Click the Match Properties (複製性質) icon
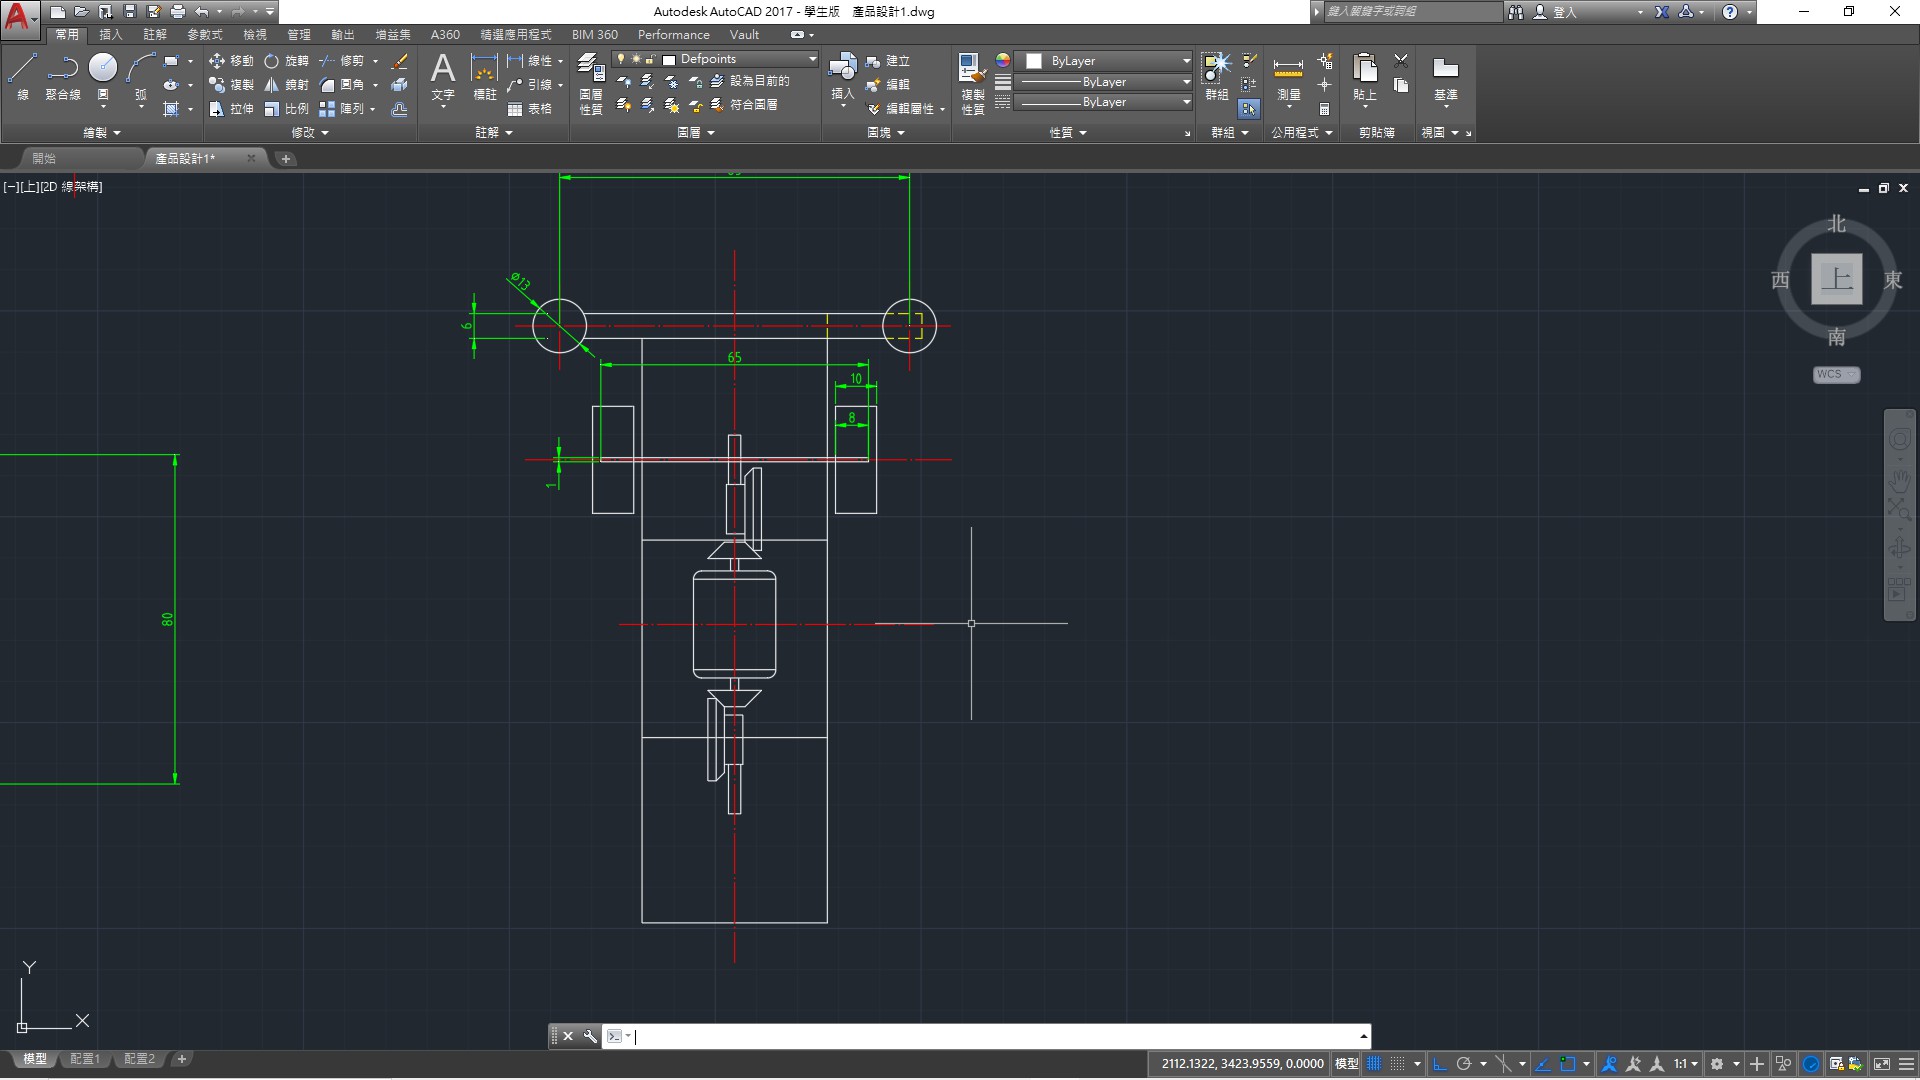Viewport: 1920px width, 1080px height. (971, 70)
